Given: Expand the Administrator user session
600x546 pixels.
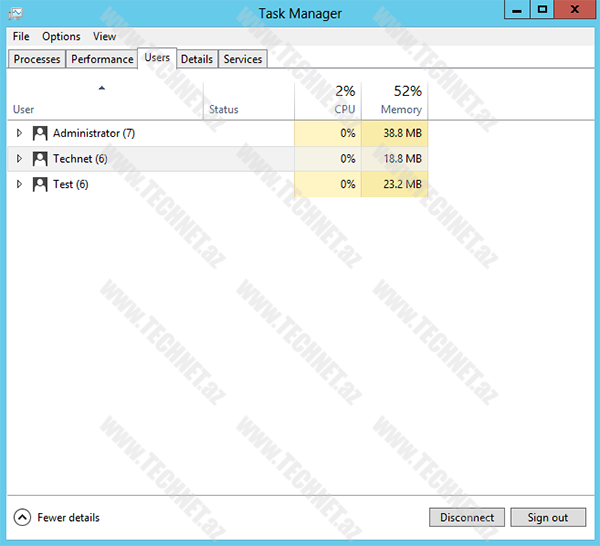Looking at the screenshot, I should (19, 133).
